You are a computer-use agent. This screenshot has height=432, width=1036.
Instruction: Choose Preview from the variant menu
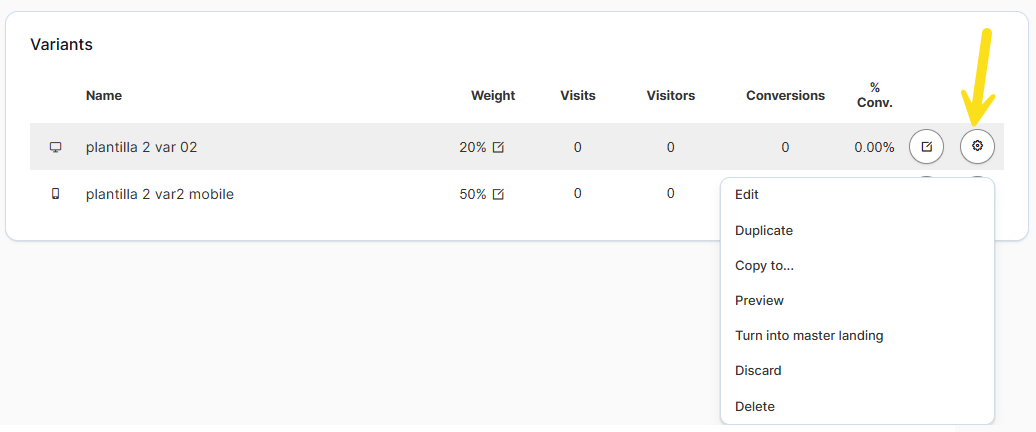pos(759,301)
